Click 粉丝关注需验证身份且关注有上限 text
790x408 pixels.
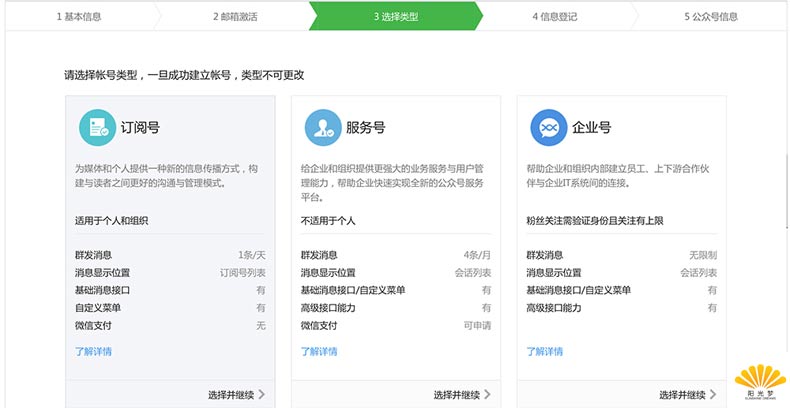coord(595,221)
